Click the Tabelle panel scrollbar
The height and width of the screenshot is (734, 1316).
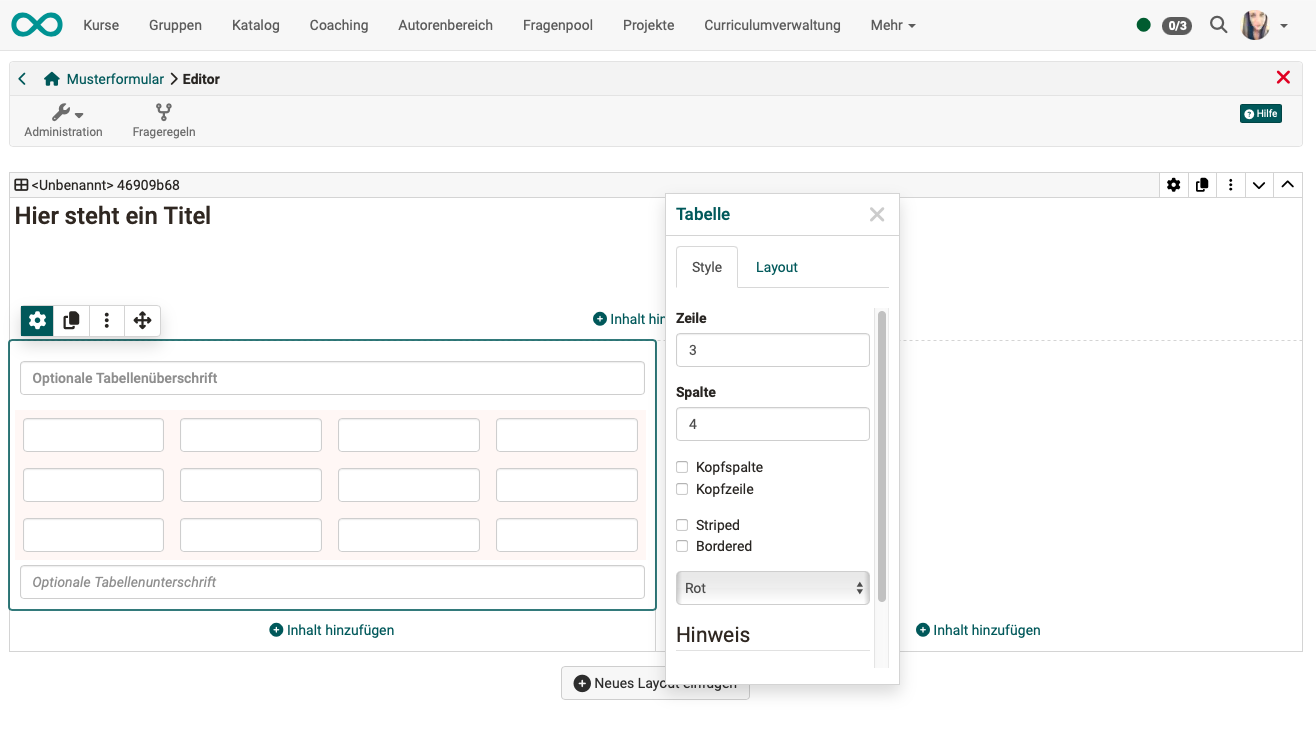pyautogui.click(x=881, y=456)
